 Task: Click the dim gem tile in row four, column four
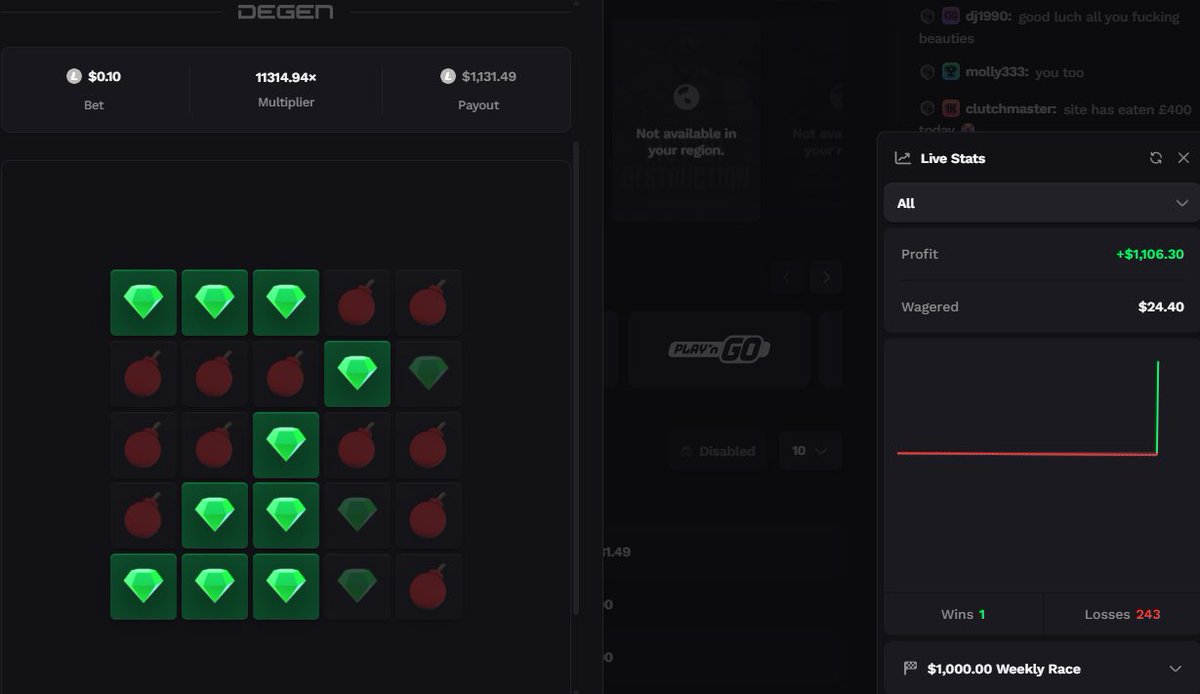tap(357, 516)
